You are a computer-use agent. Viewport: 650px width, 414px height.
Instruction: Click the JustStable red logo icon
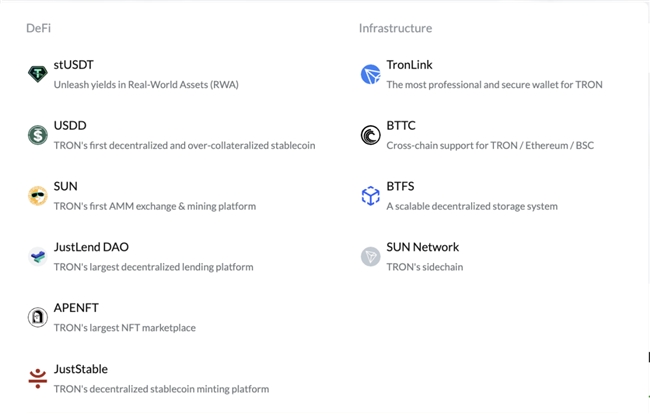click(38, 378)
